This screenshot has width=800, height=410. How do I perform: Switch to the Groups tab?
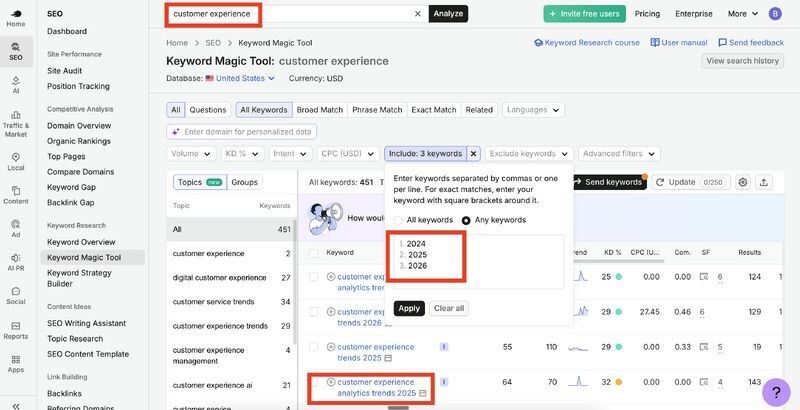coord(244,182)
